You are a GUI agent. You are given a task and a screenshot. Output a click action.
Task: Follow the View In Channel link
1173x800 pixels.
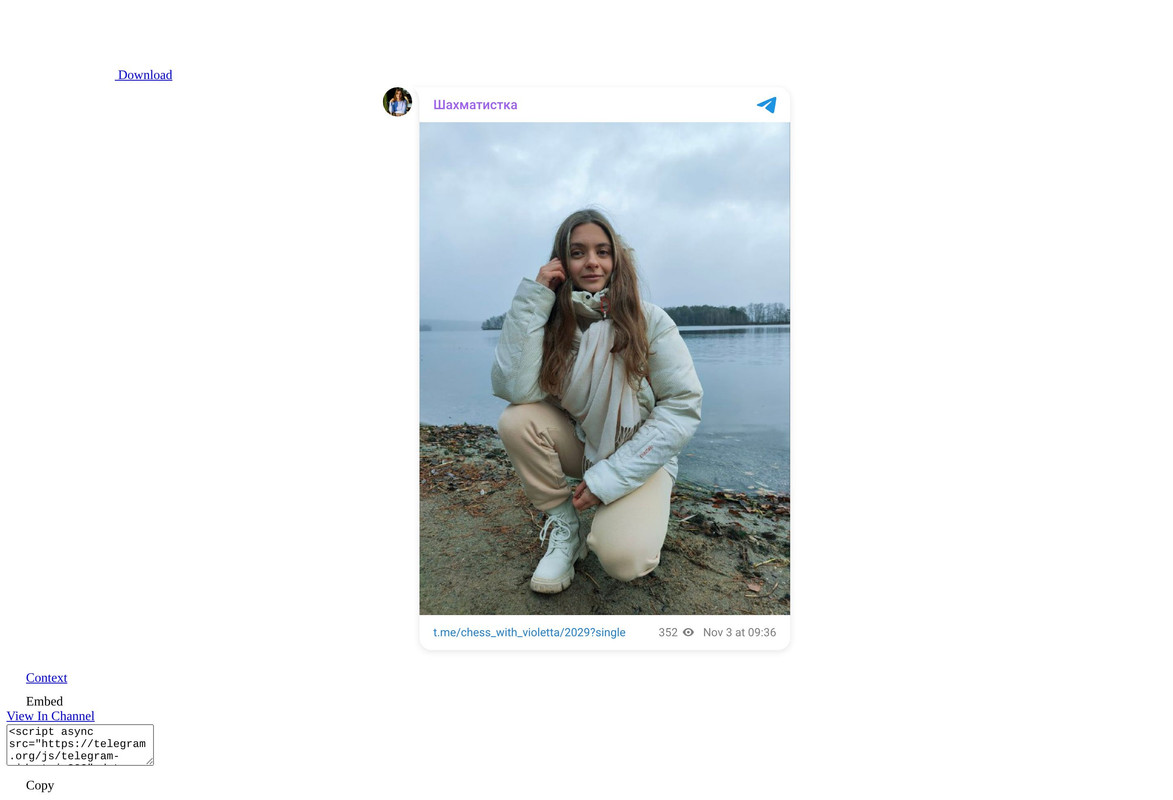click(x=51, y=716)
